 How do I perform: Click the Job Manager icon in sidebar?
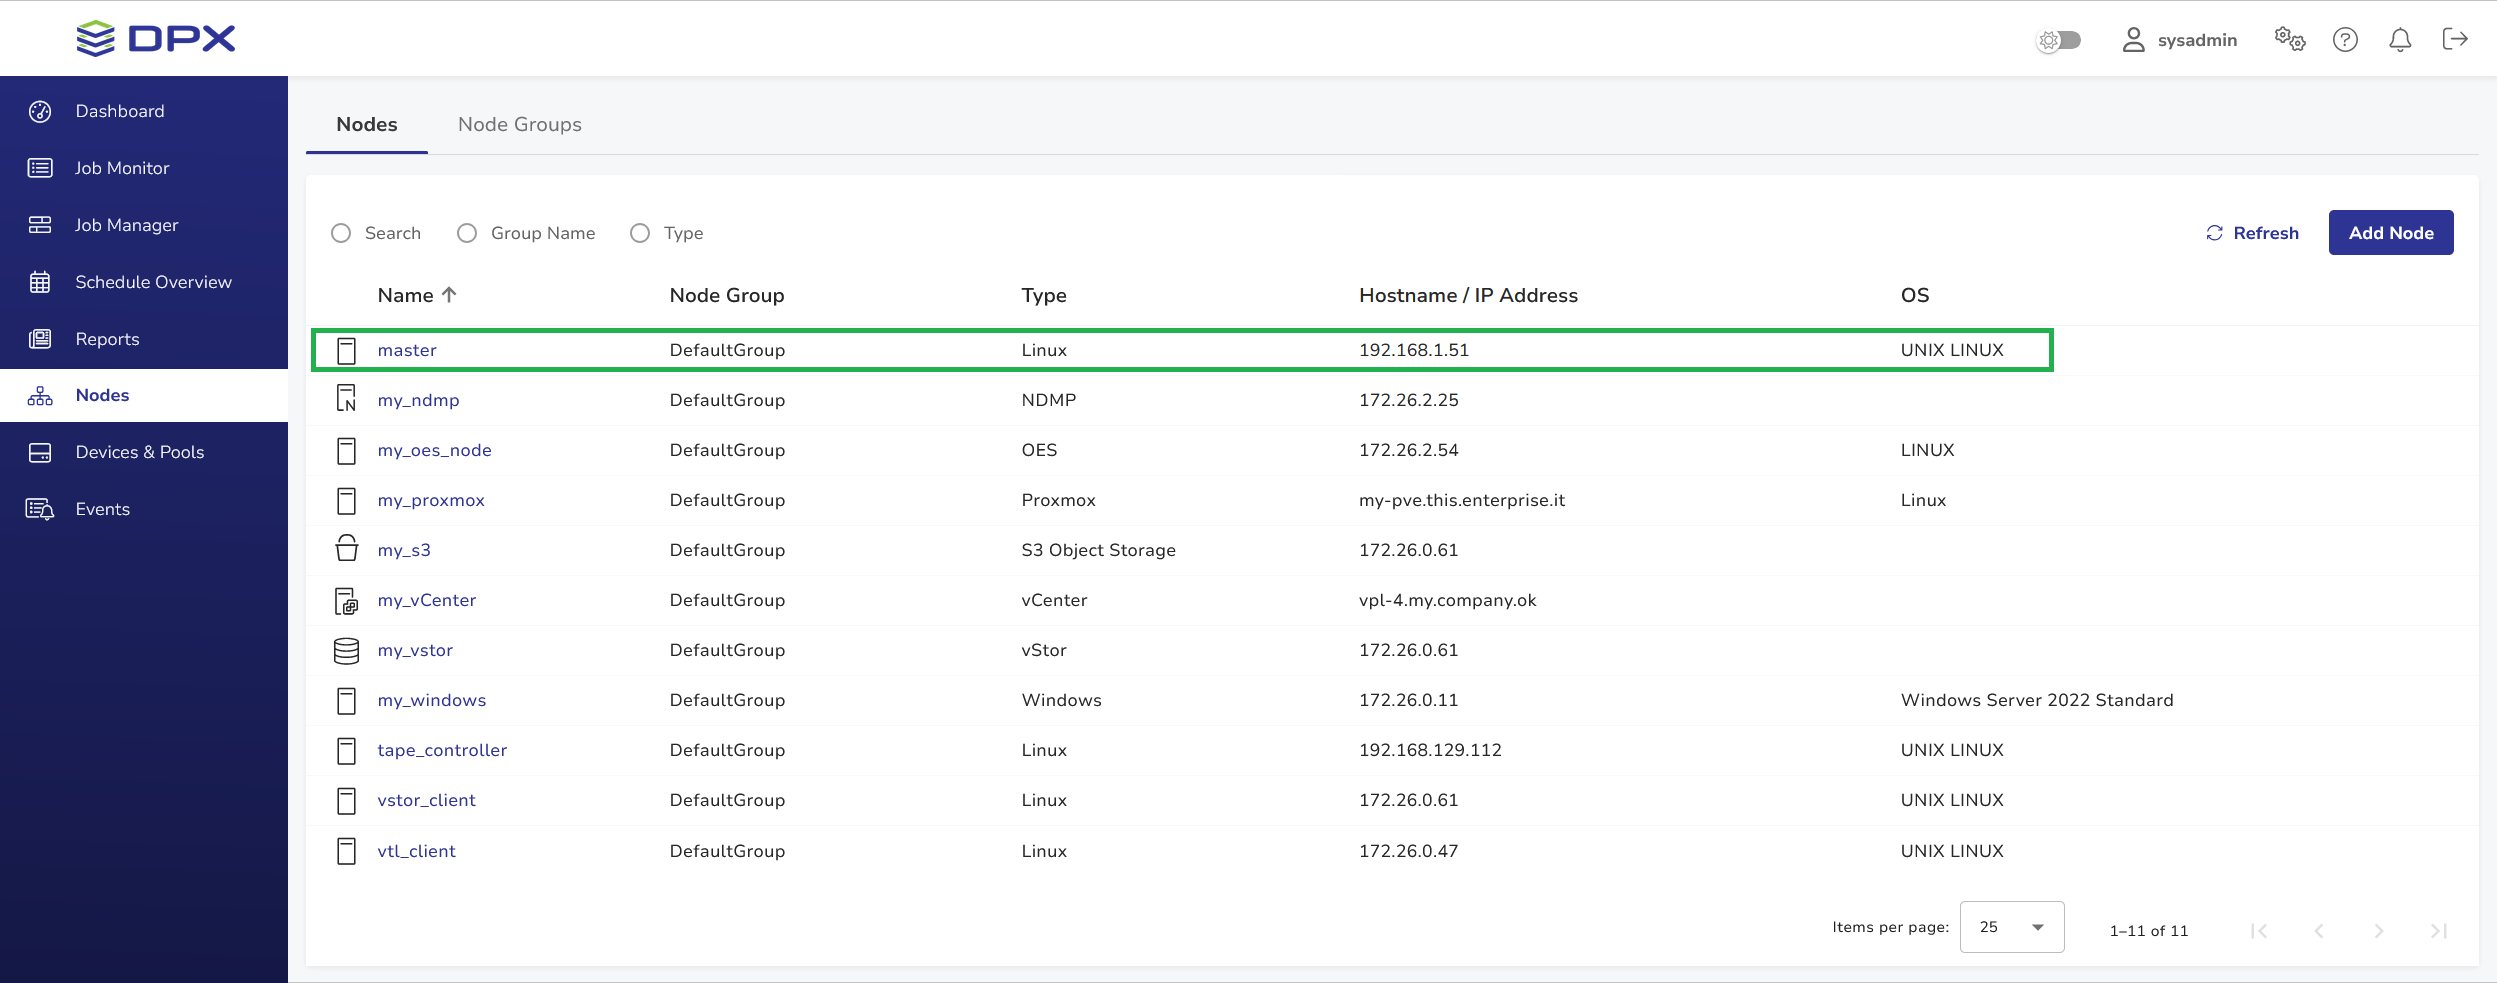tap(40, 225)
